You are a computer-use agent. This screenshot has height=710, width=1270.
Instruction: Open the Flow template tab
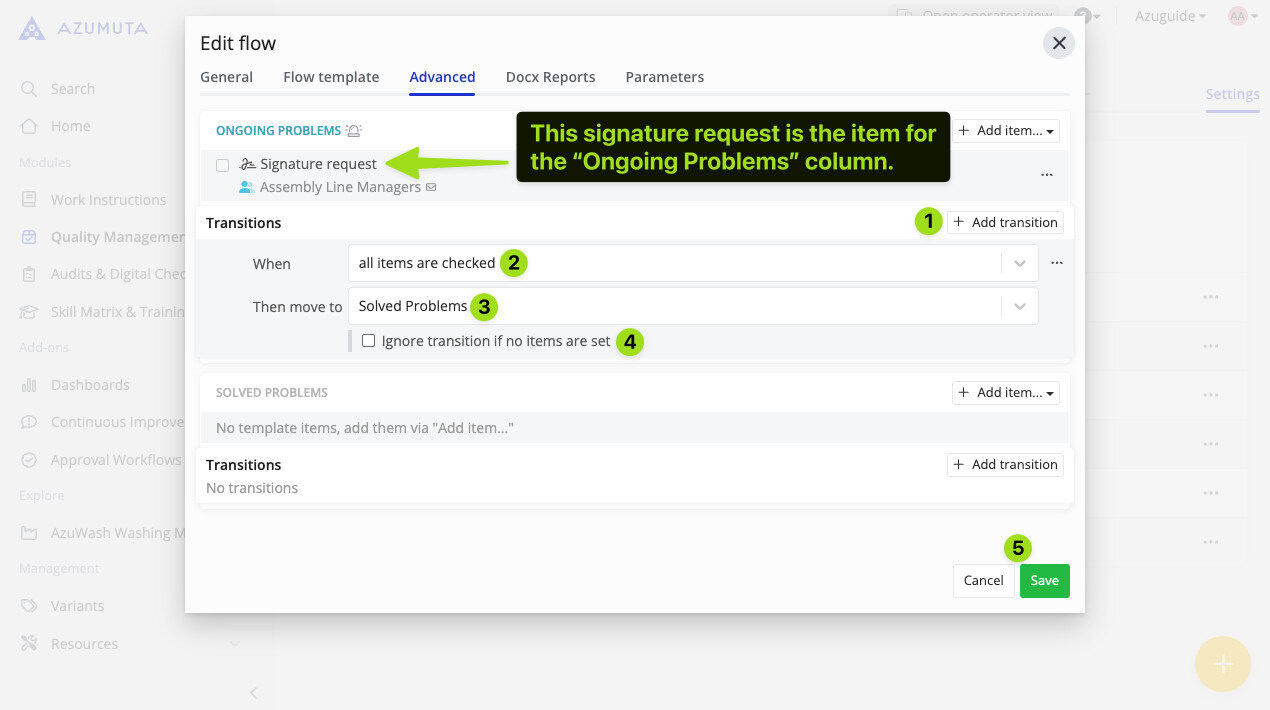coord(331,77)
